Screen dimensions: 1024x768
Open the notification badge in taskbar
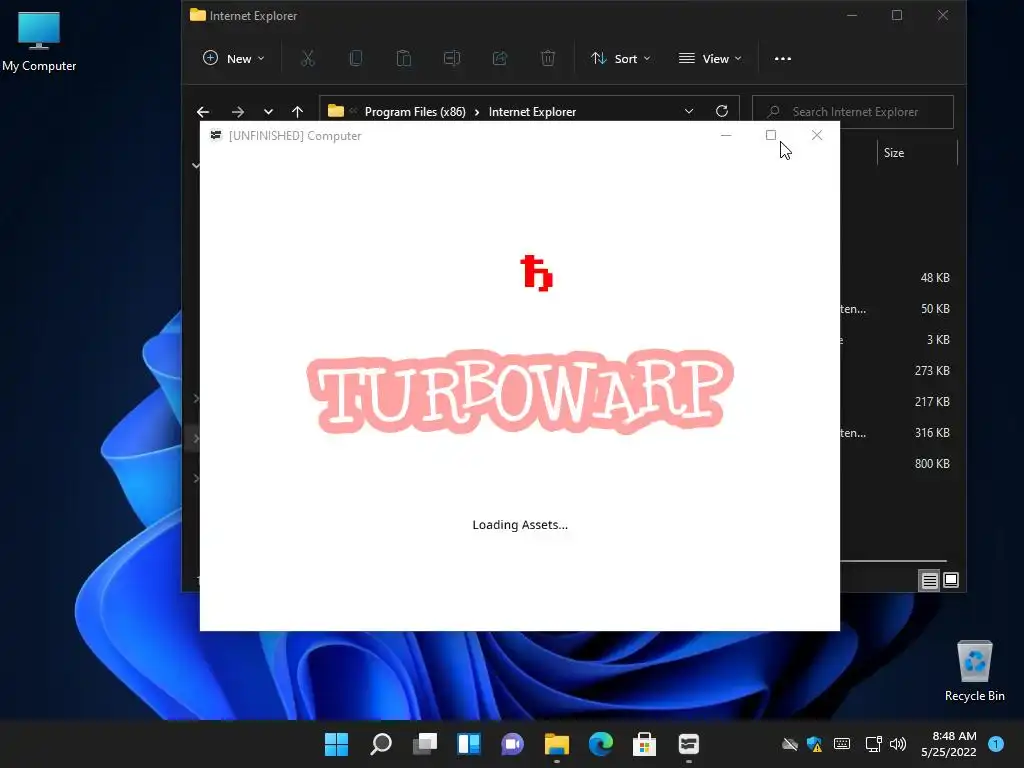click(996, 744)
